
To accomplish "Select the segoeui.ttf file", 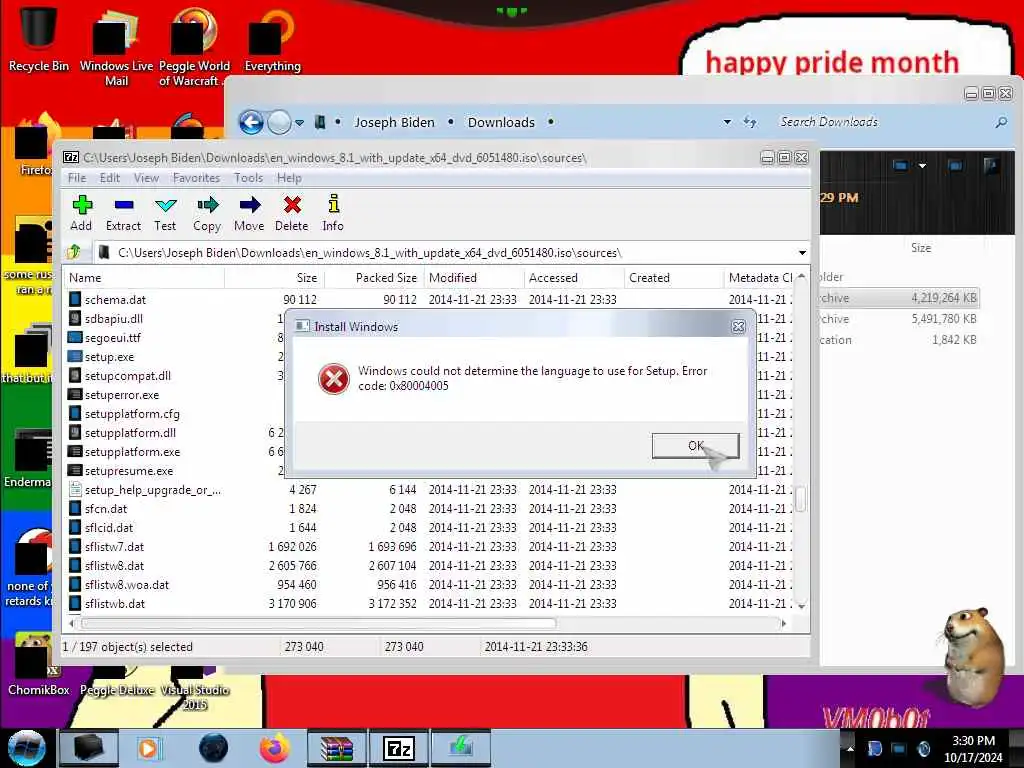I will (112, 338).
